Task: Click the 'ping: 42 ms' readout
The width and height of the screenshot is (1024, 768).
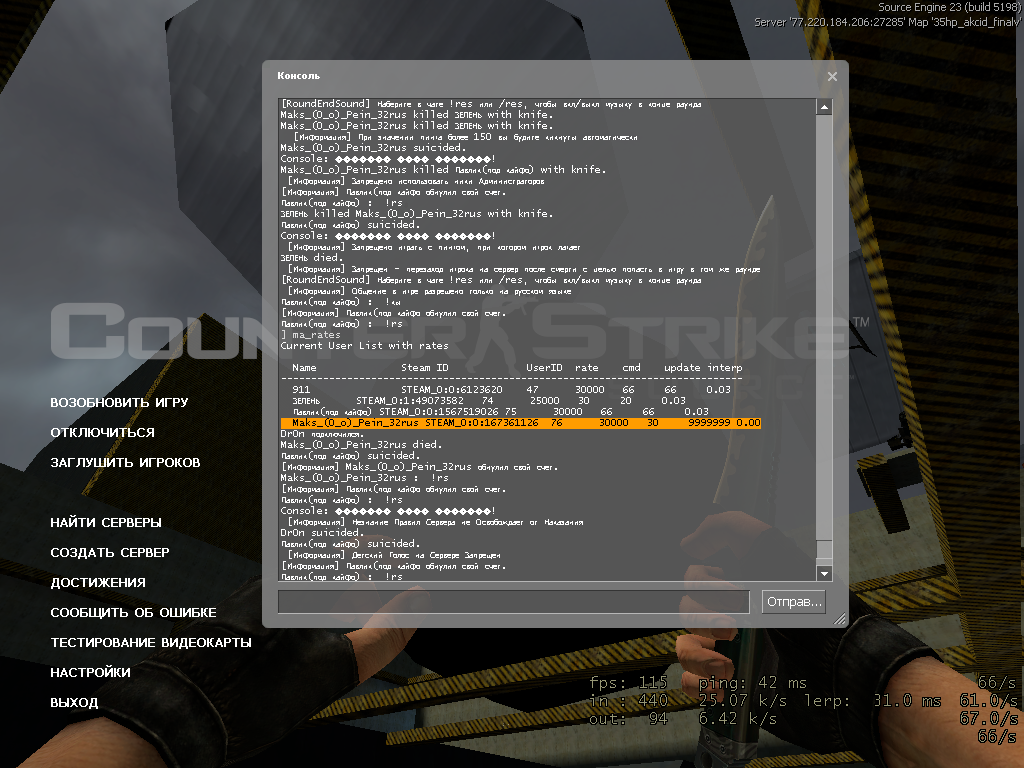Action: pyautogui.click(x=752, y=683)
